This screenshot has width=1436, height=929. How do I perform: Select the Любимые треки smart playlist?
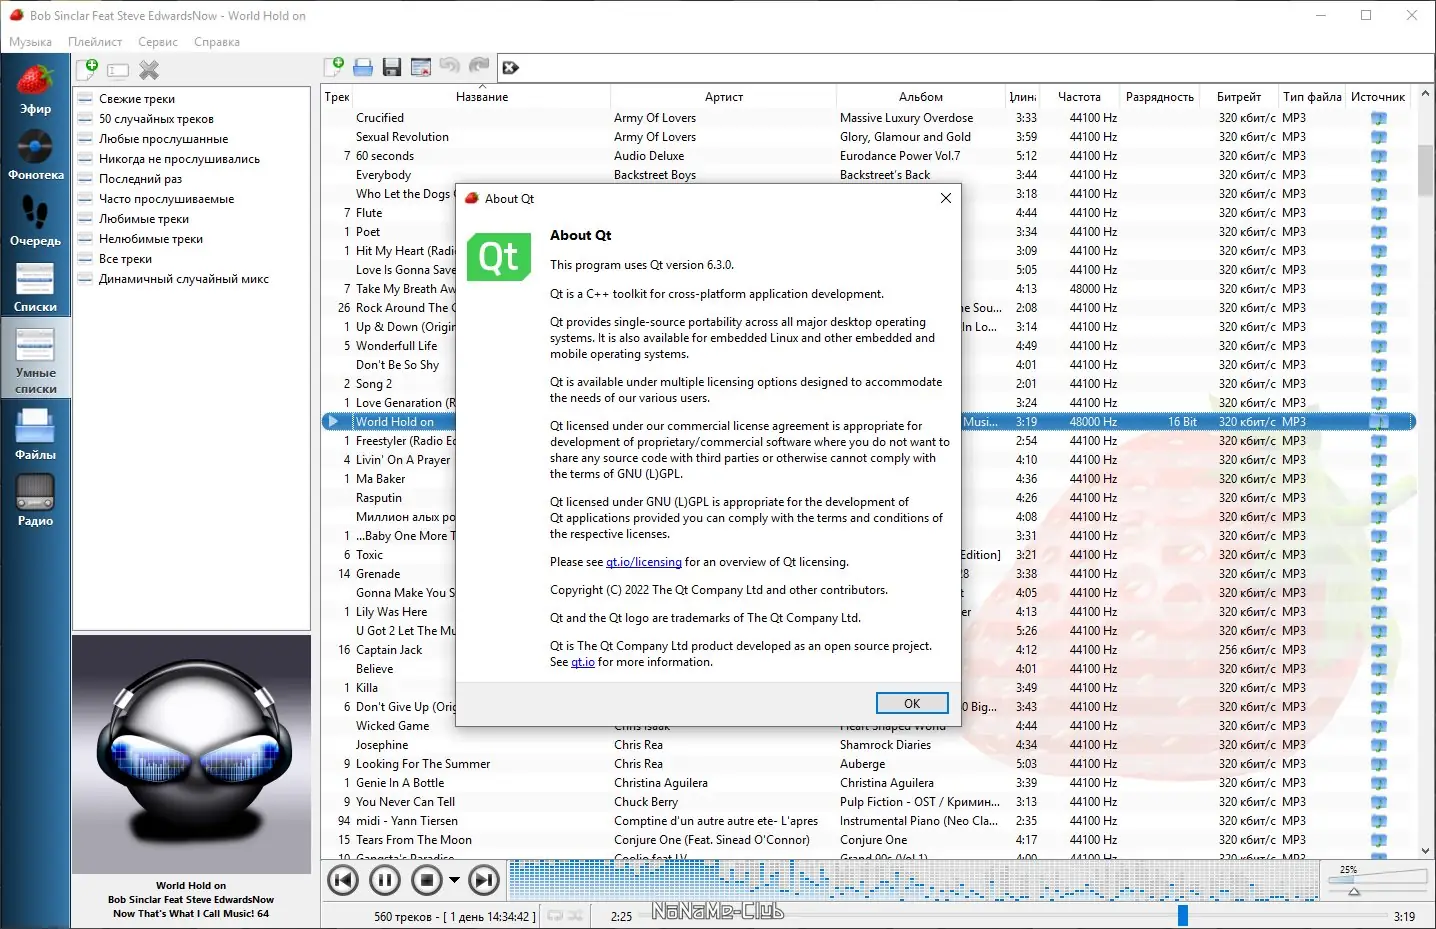pyautogui.click(x=144, y=219)
